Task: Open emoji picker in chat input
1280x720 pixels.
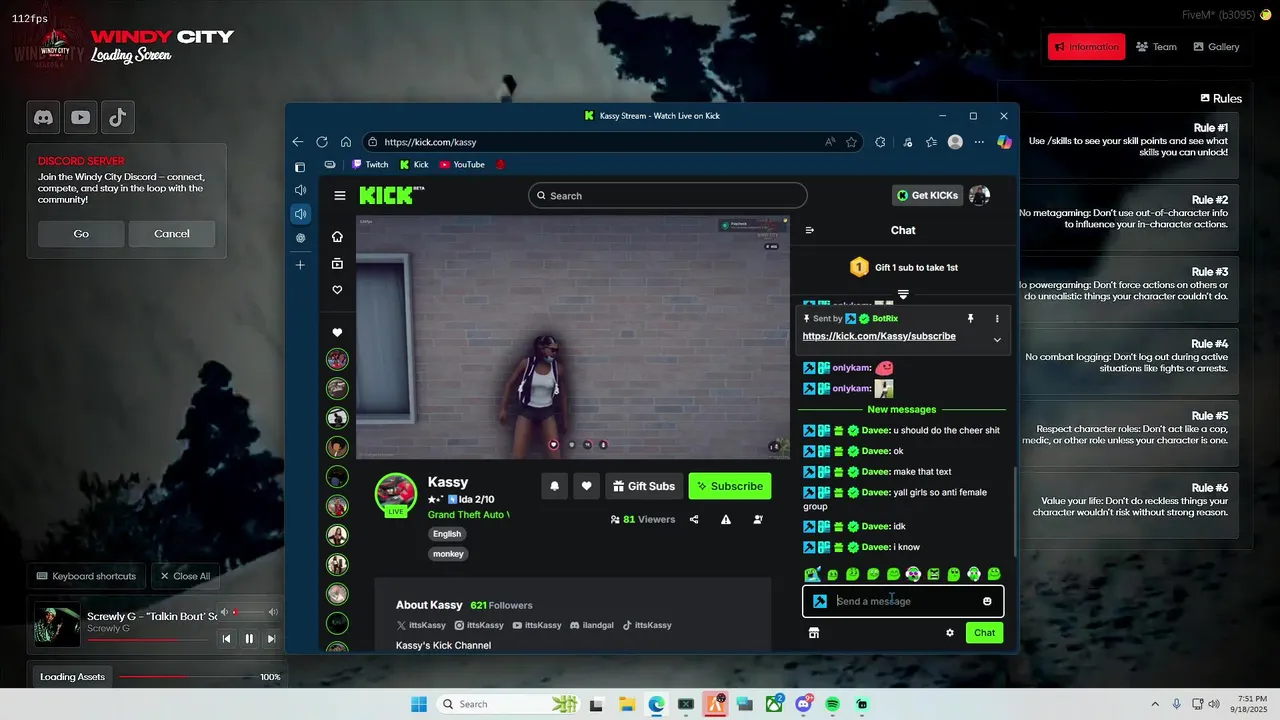Action: click(987, 602)
